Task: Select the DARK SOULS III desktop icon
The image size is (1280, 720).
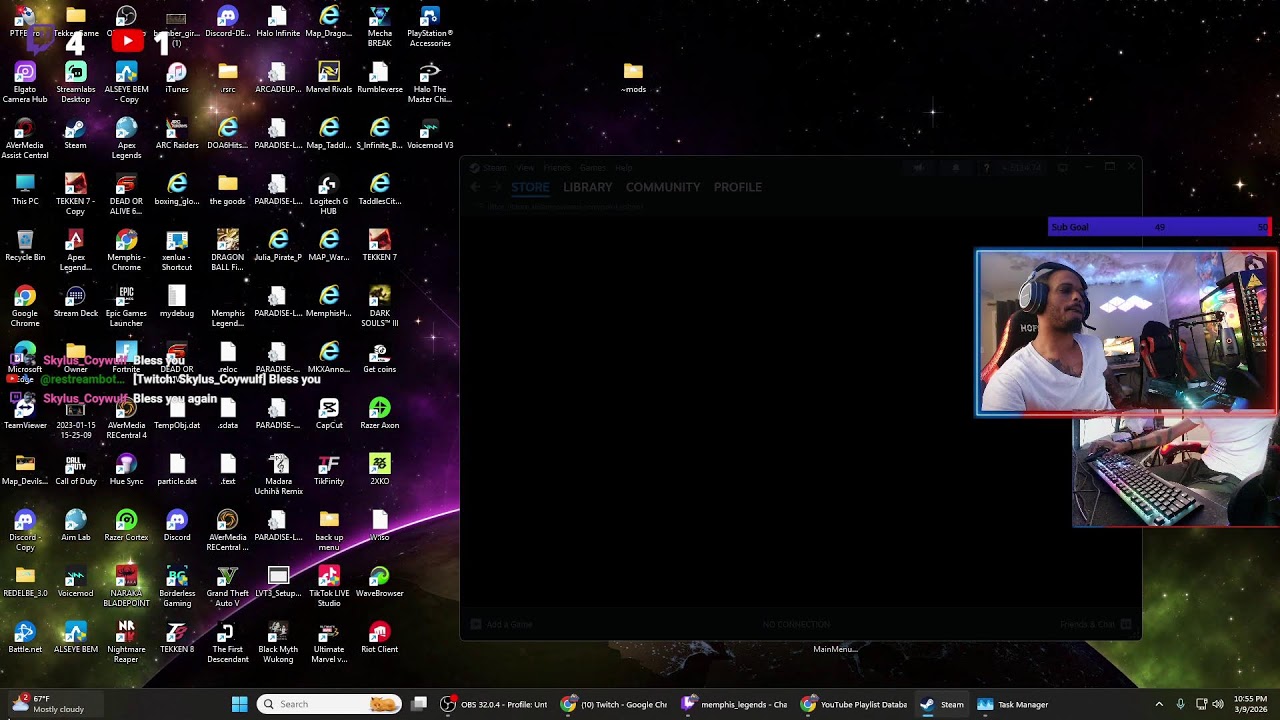Action: (x=379, y=306)
